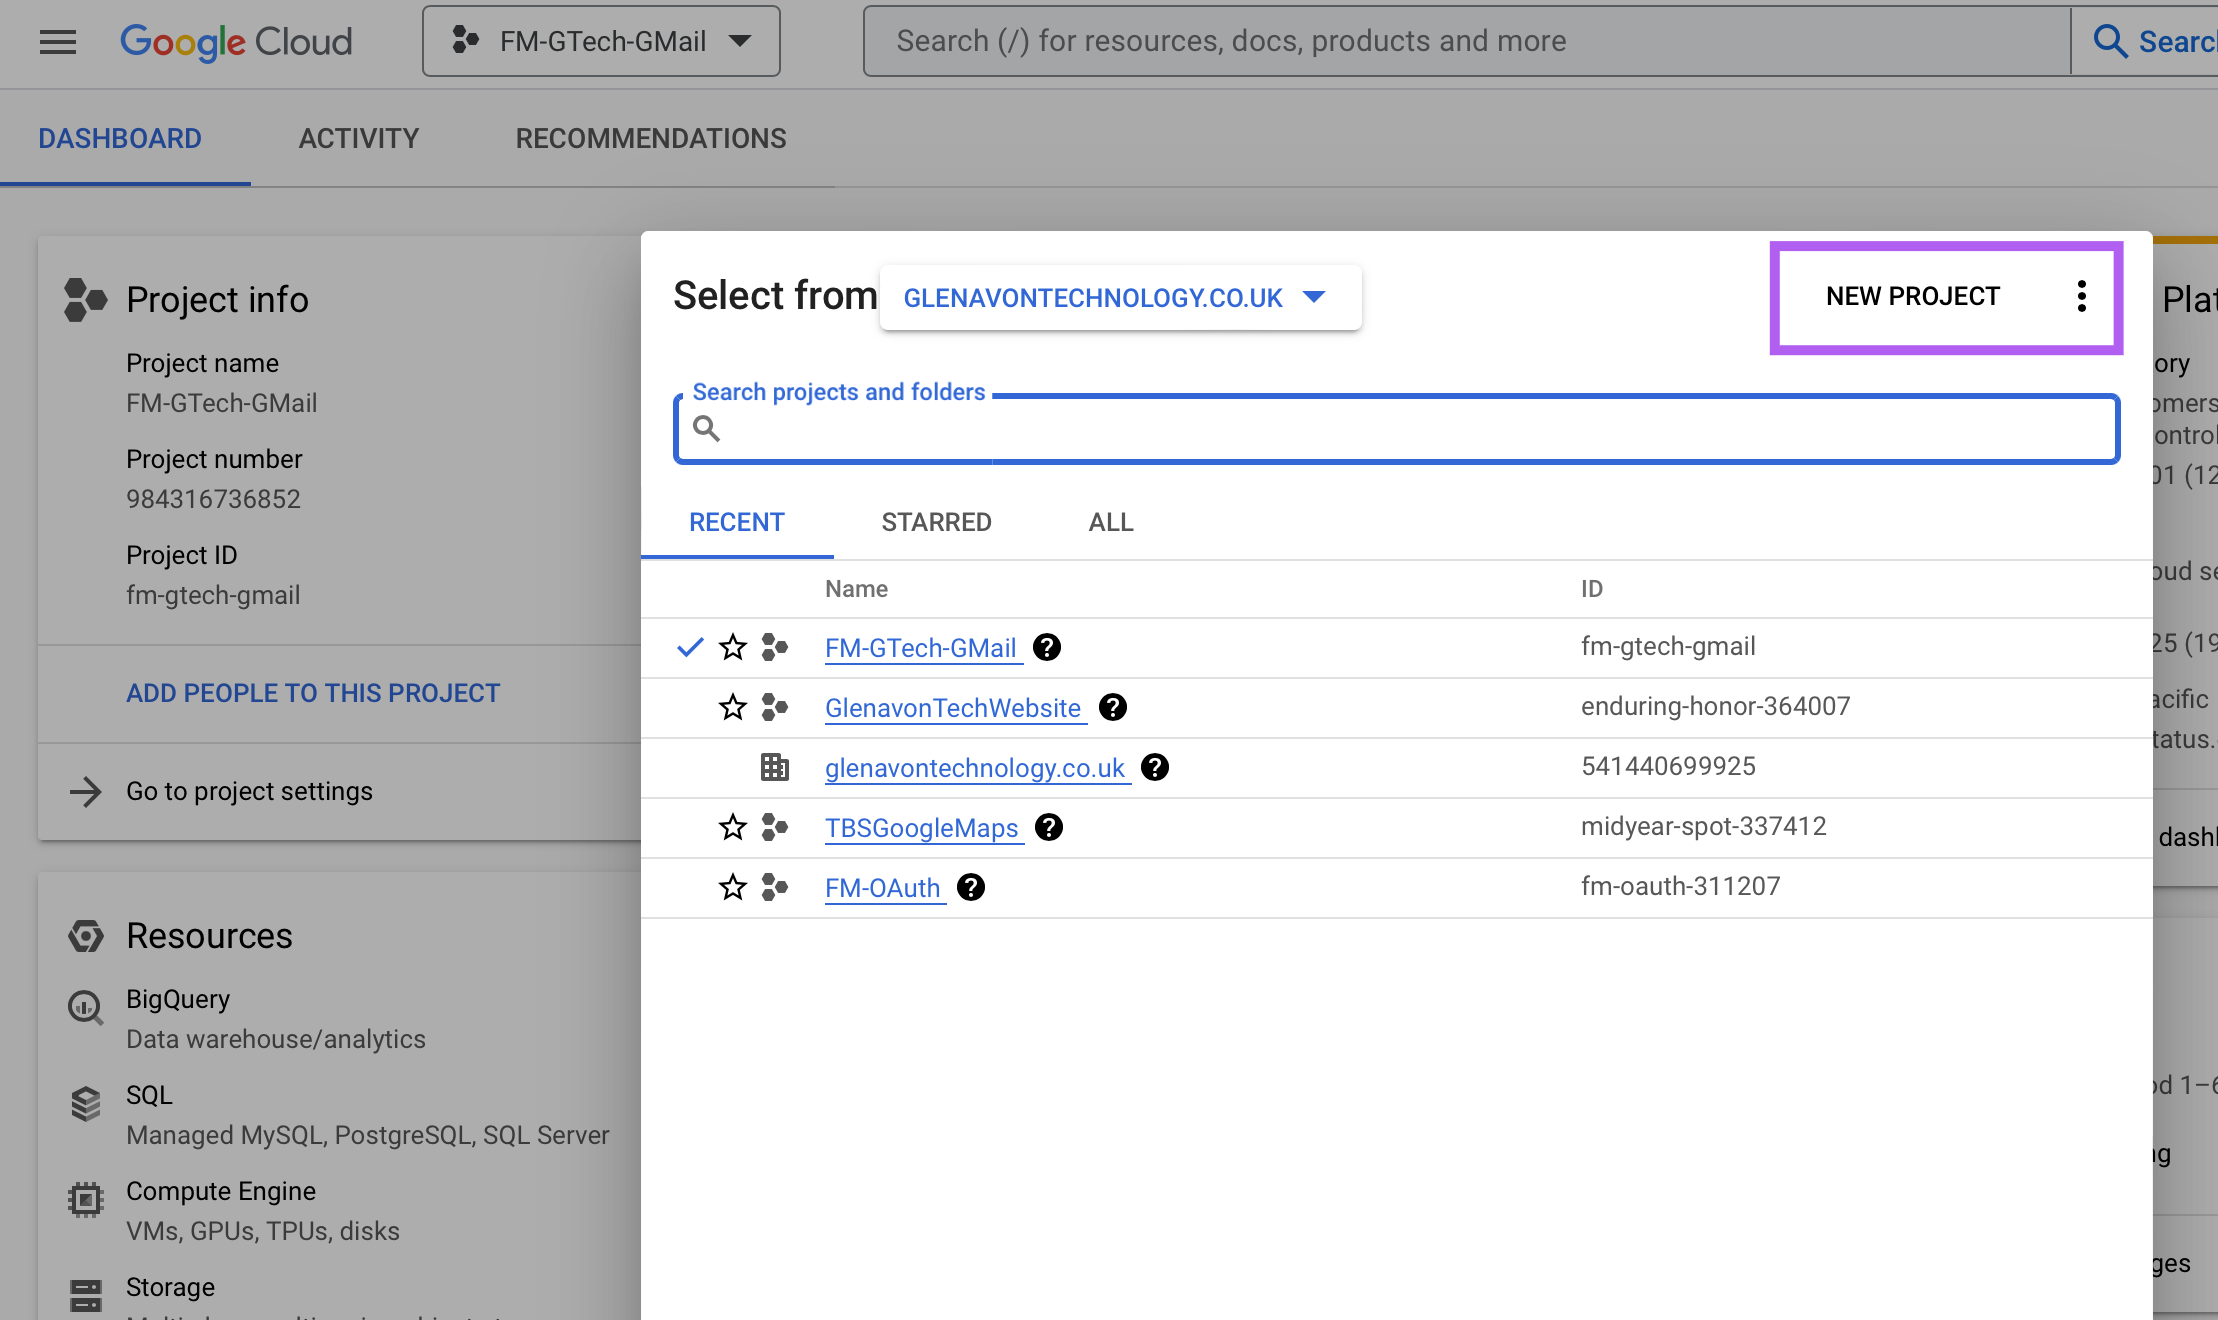Viewport: 2218px width, 1320px height.
Task: Open the three-dot more options menu
Action: pos(2081,296)
